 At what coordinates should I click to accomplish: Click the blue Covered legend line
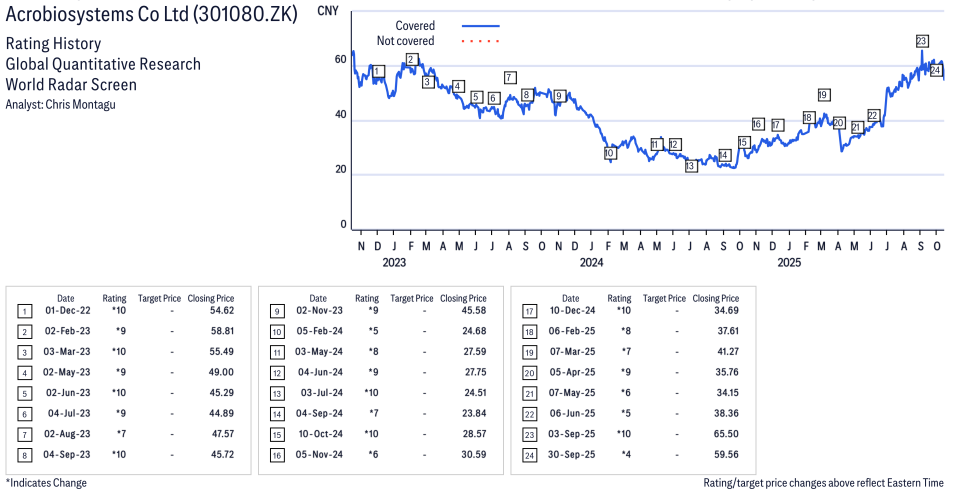(x=481, y=26)
